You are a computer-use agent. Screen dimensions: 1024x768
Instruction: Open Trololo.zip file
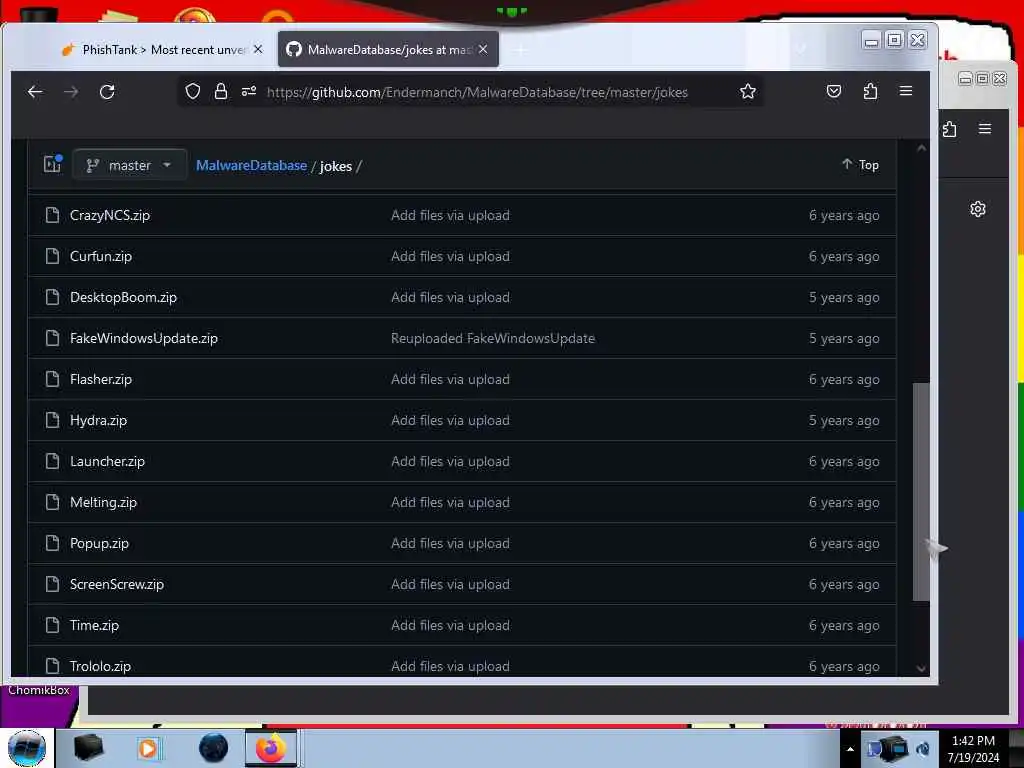point(100,666)
